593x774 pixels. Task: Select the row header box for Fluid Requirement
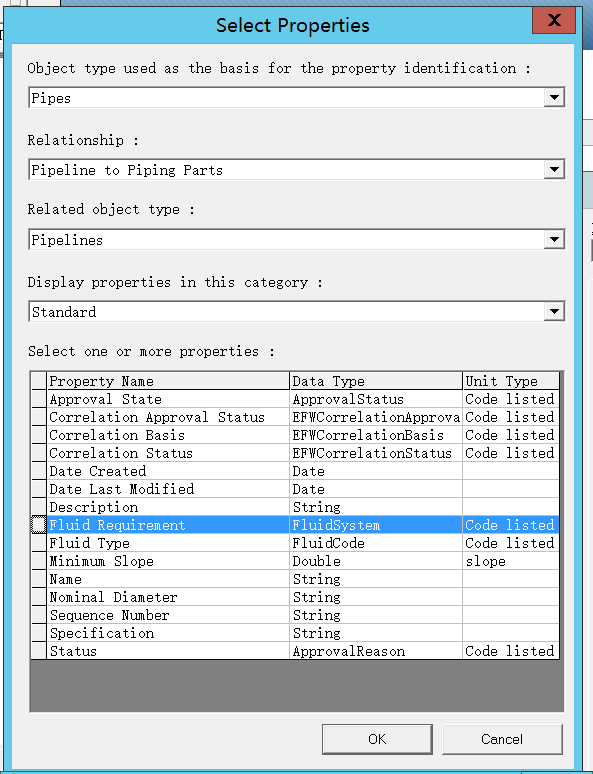pyautogui.click(x=39, y=525)
